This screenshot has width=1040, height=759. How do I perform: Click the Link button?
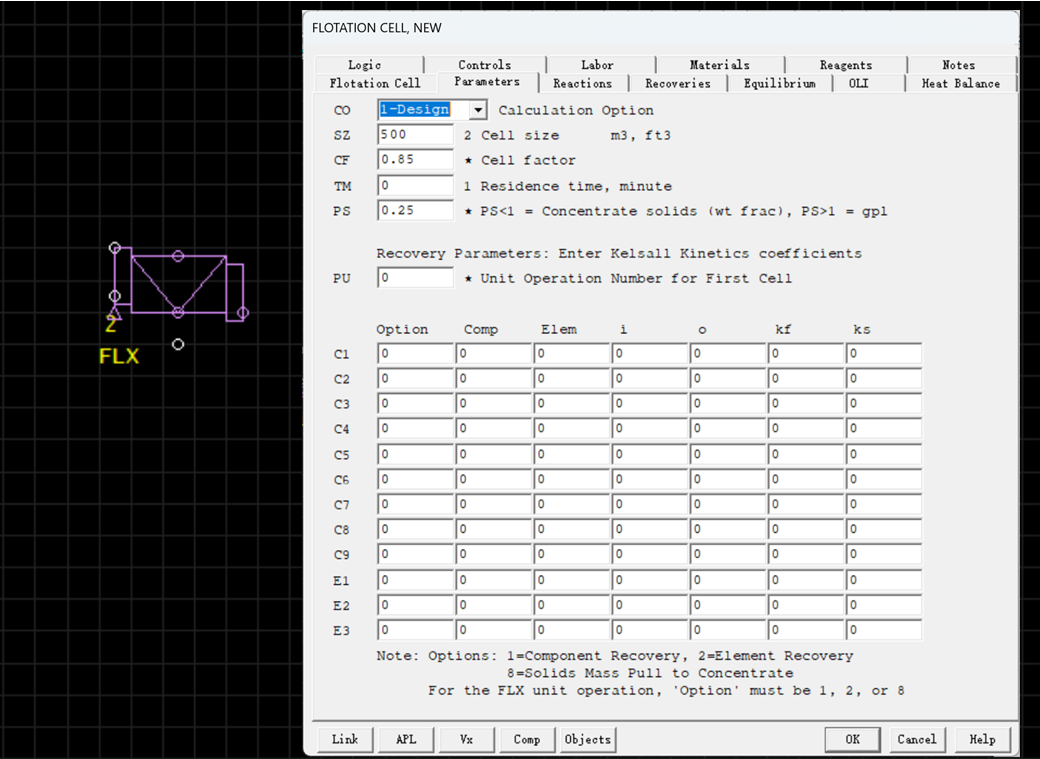[345, 739]
